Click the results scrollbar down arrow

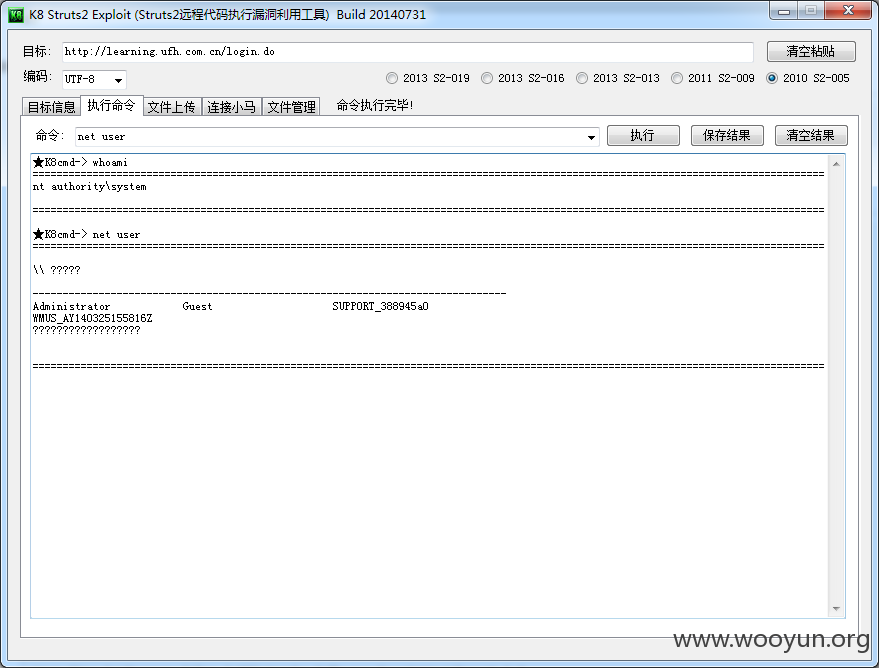[x=836, y=609]
